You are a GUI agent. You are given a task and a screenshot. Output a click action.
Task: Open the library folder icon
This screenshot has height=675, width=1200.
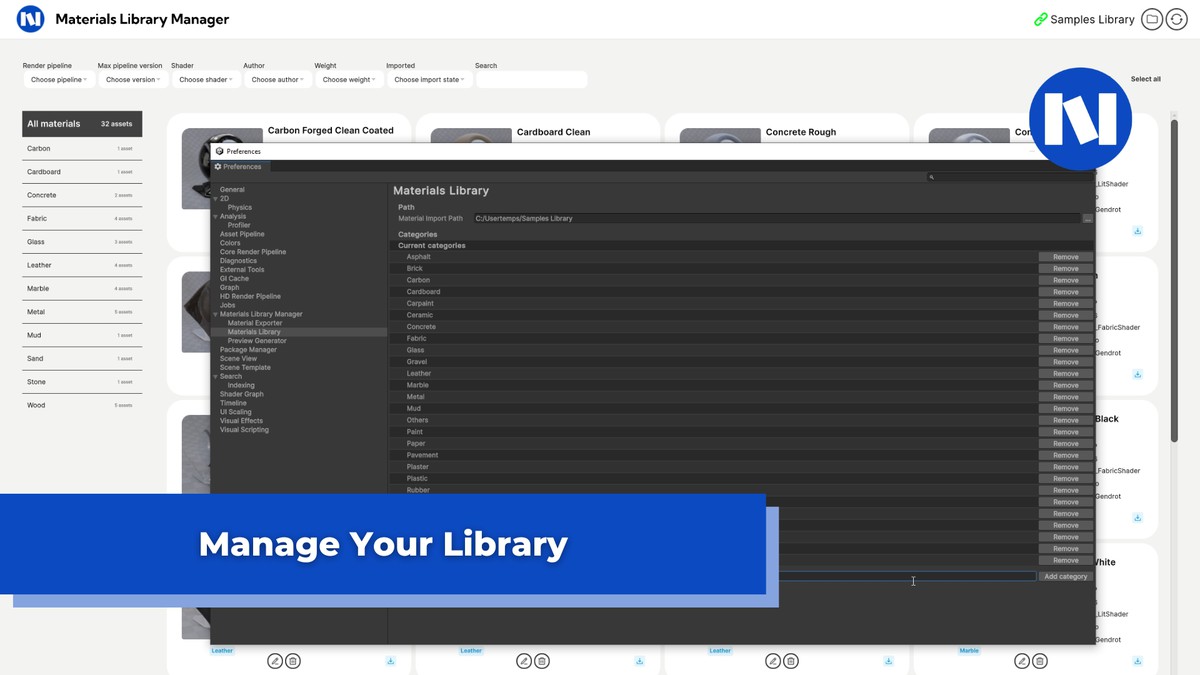point(1151,19)
